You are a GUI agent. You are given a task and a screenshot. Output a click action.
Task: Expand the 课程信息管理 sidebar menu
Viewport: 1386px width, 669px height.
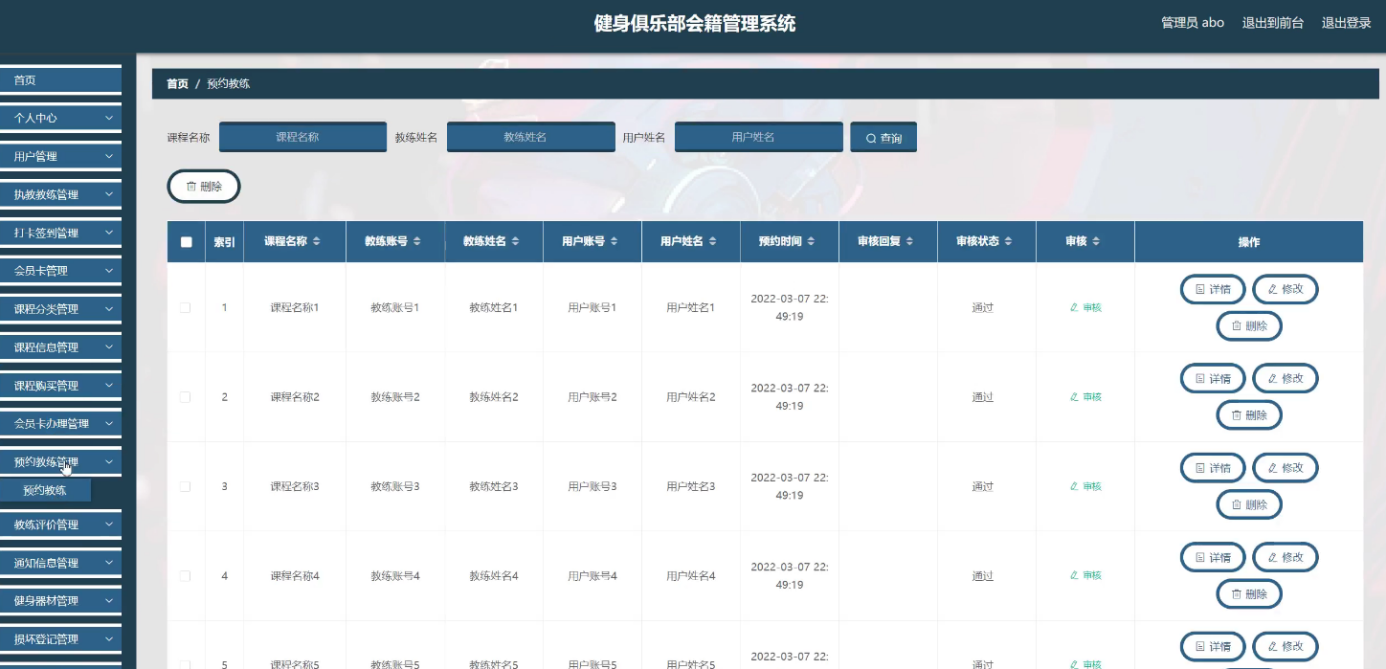pyautogui.click(x=60, y=347)
